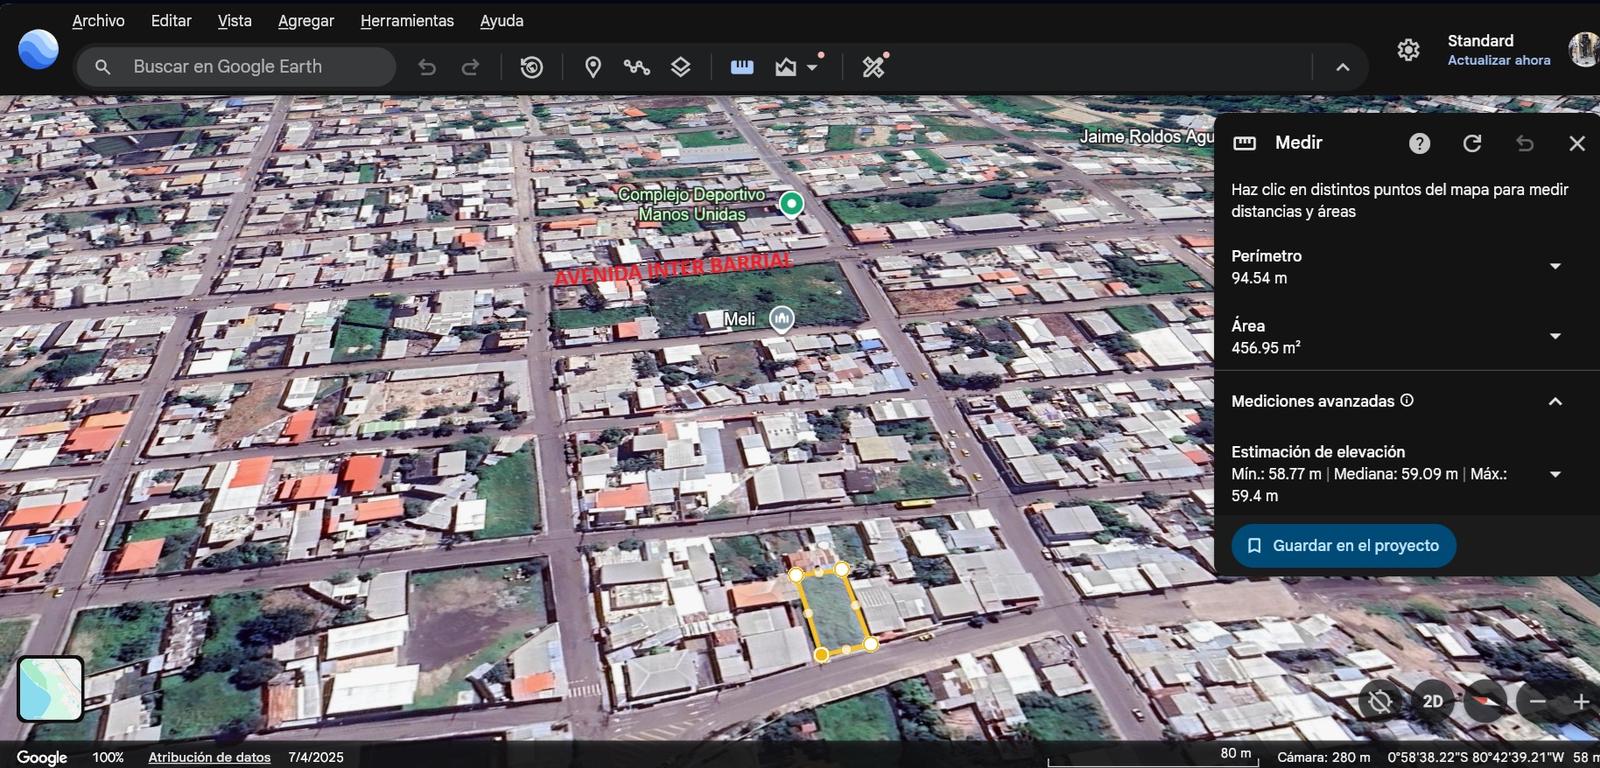Click the 100% loading indicator in status bar

tap(108, 757)
